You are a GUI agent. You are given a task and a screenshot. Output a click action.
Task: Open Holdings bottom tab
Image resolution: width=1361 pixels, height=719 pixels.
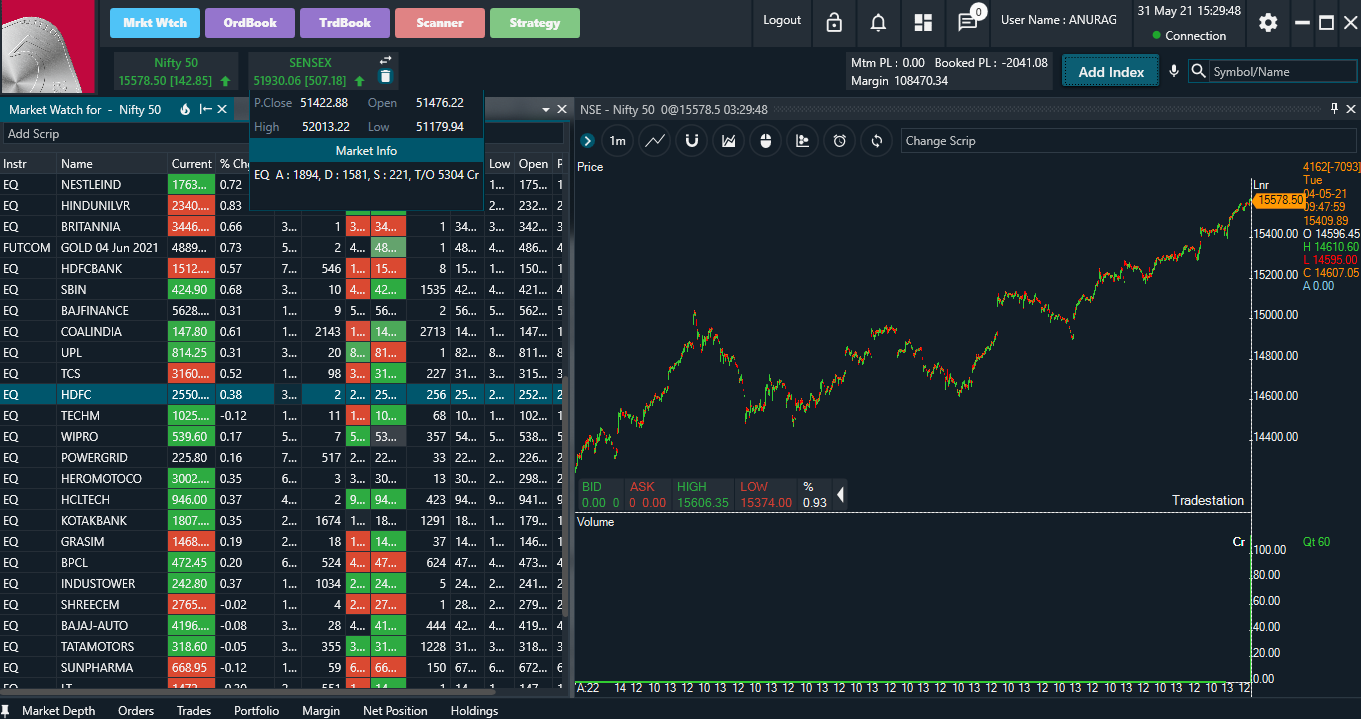click(x=475, y=711)
